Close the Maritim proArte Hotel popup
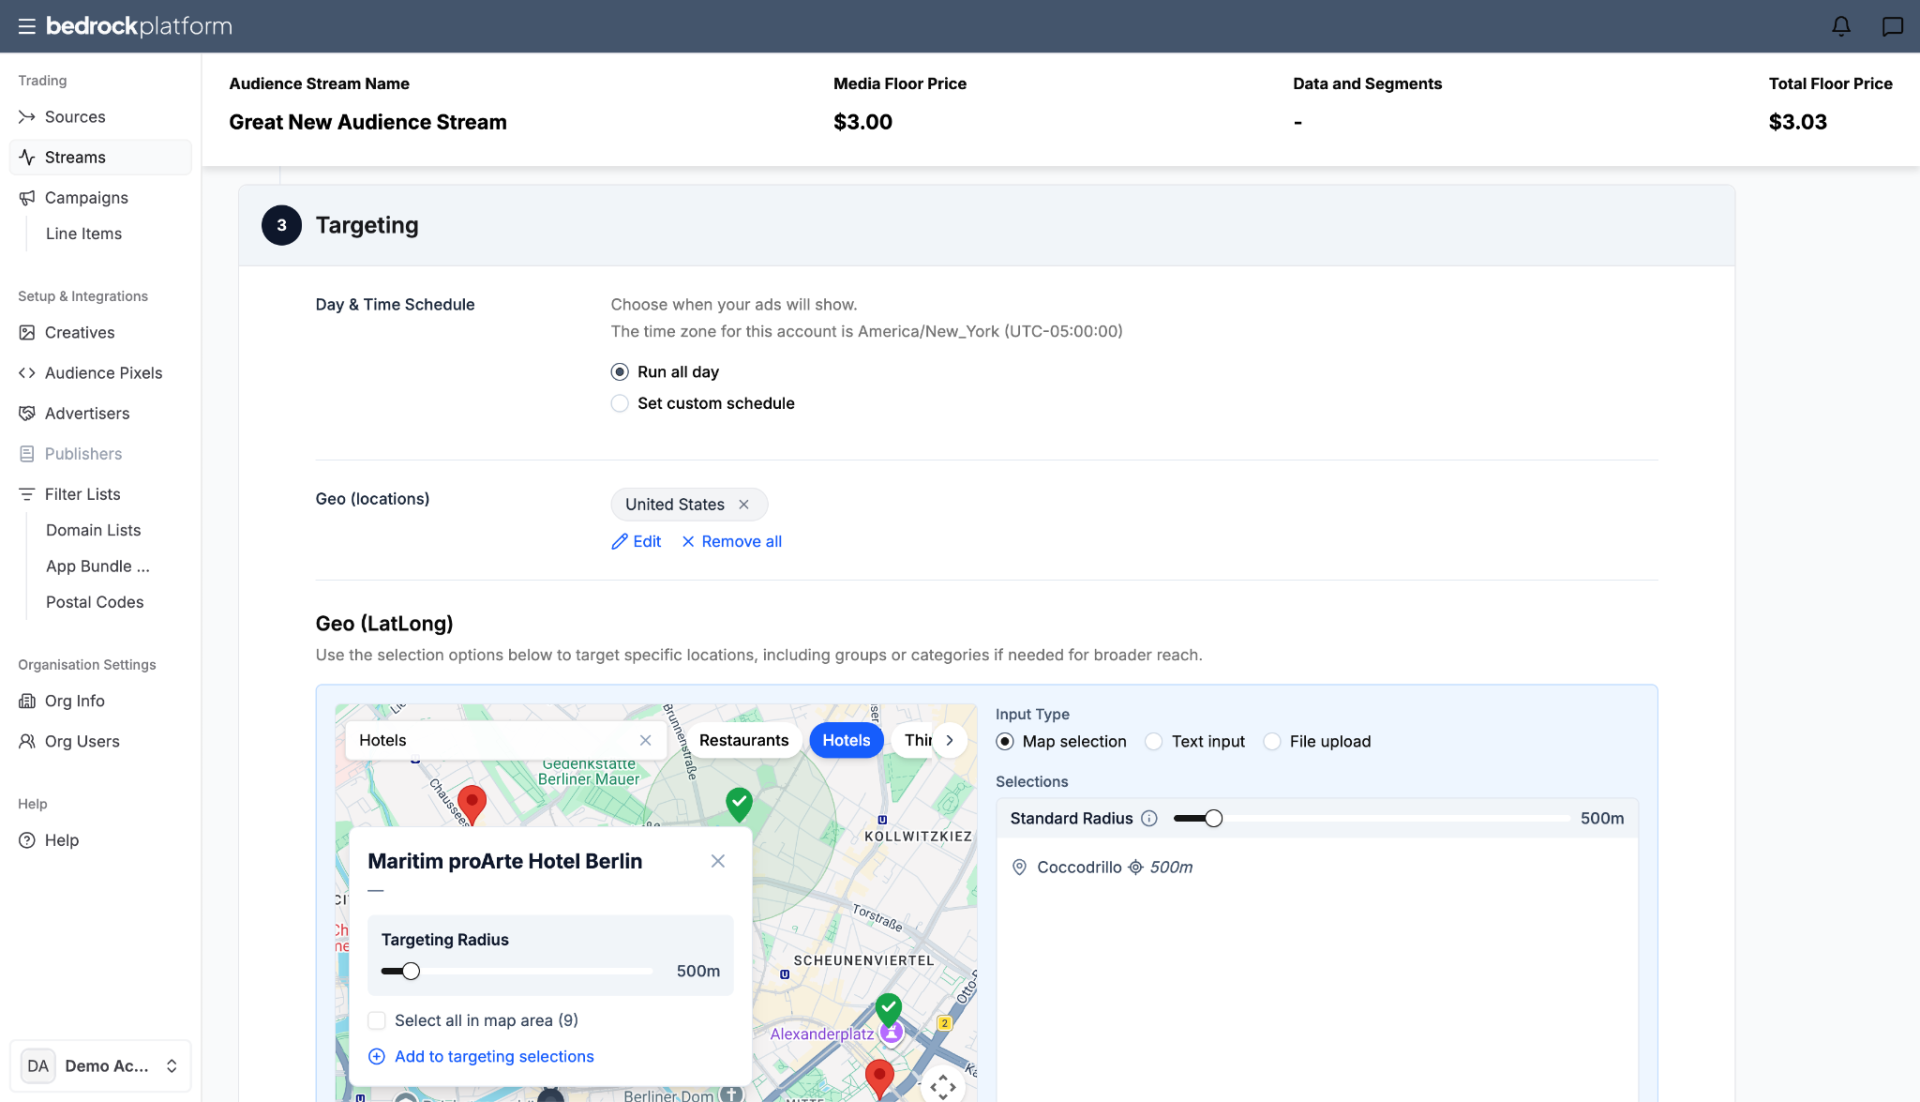The image size is (1920, 1102). (718, 861)
